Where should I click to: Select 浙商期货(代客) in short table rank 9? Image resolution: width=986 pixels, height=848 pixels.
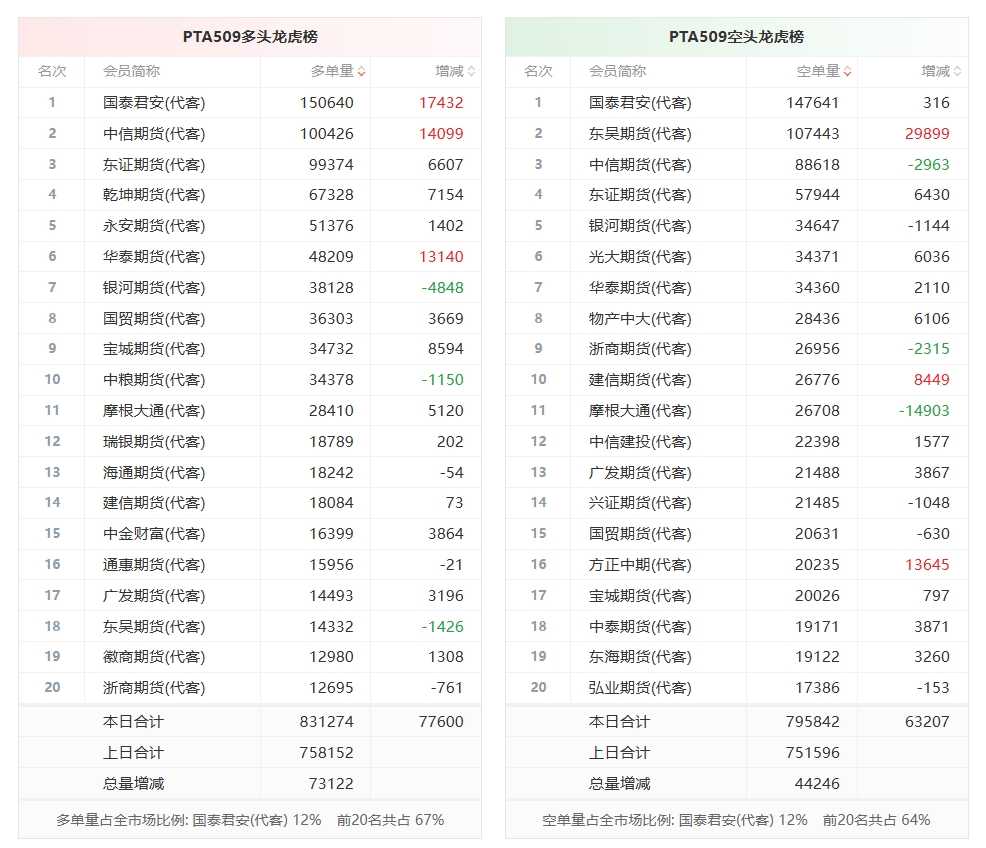coord(640,349)
